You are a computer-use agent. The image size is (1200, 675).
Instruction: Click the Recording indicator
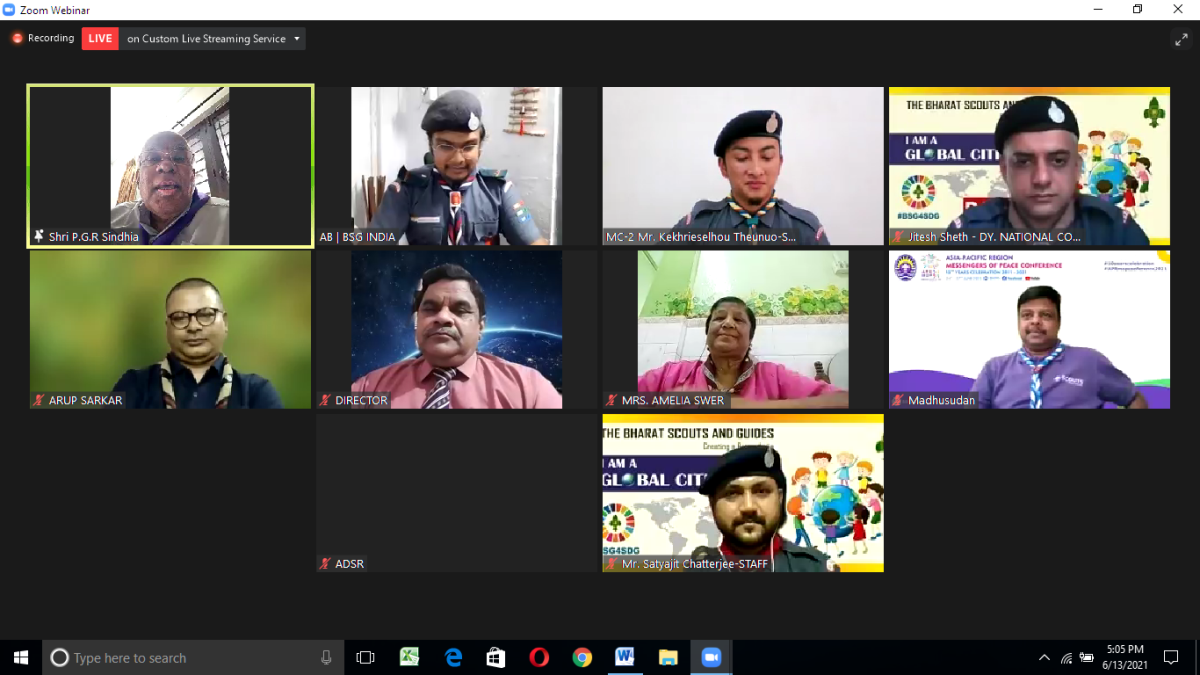[43, 39]
